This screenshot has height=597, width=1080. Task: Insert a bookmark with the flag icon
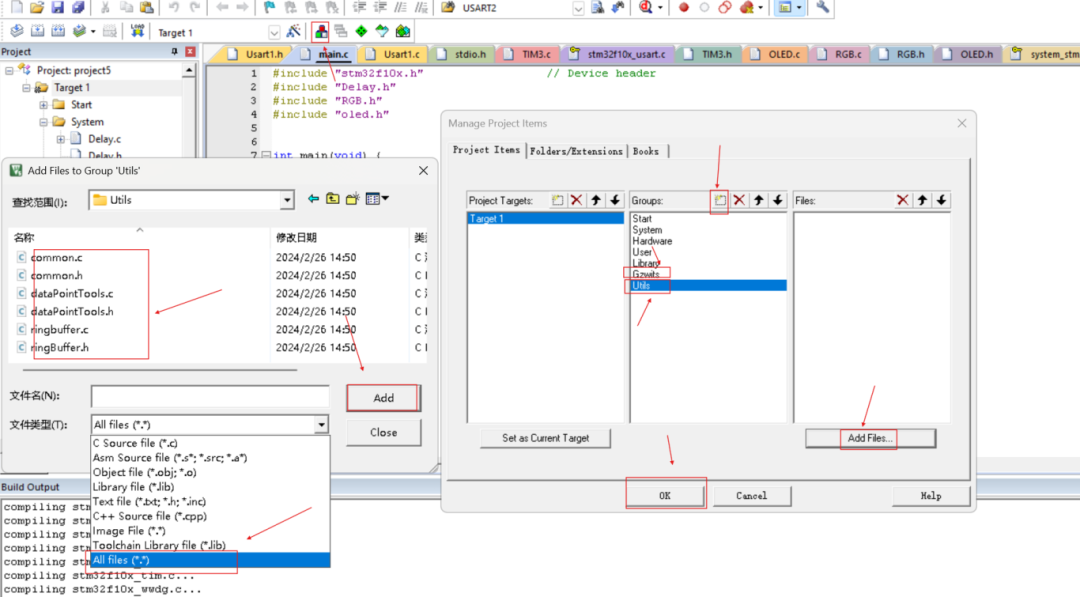pyautogui.click(x=269, y=8)
